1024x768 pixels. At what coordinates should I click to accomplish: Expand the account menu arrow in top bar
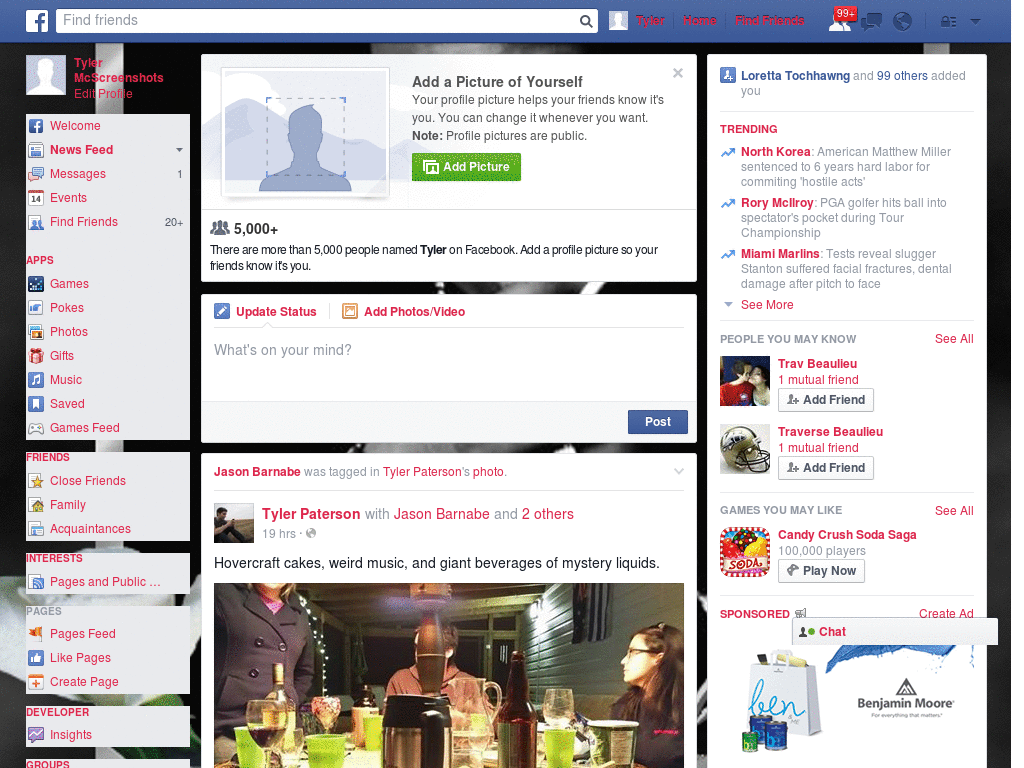pyautogui.click(x=975, y=22)
